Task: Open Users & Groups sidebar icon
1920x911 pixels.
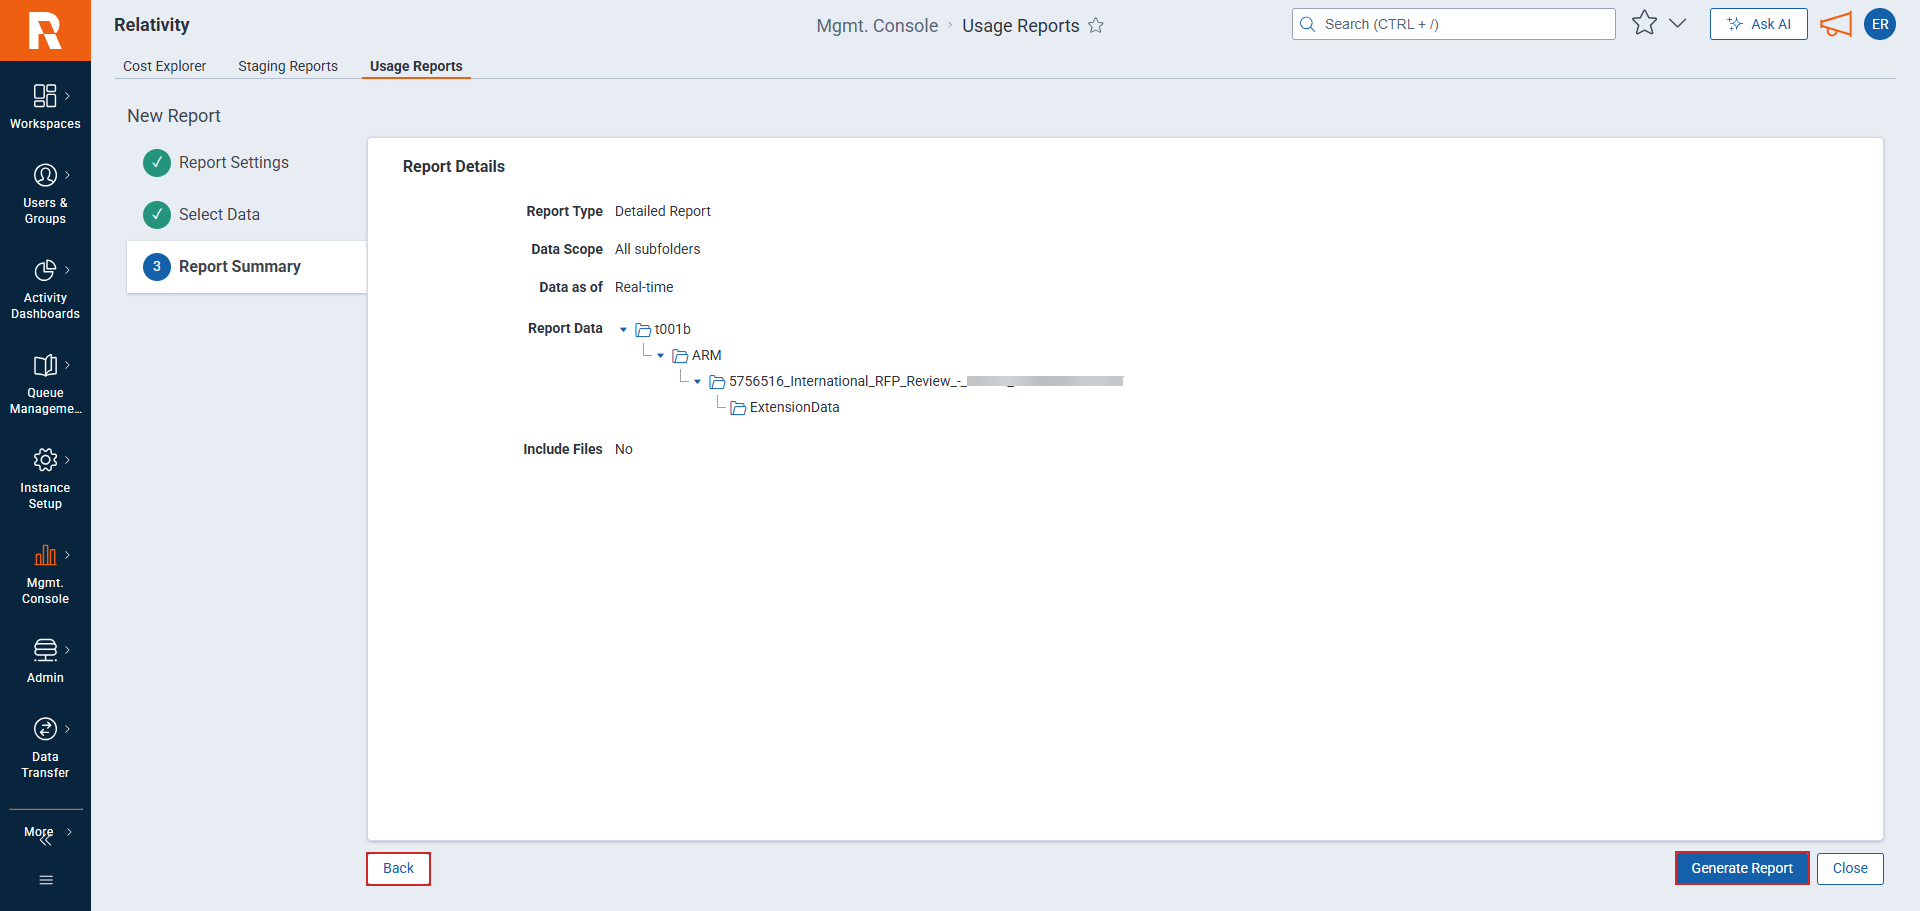Action: click(x=45, y=175)
